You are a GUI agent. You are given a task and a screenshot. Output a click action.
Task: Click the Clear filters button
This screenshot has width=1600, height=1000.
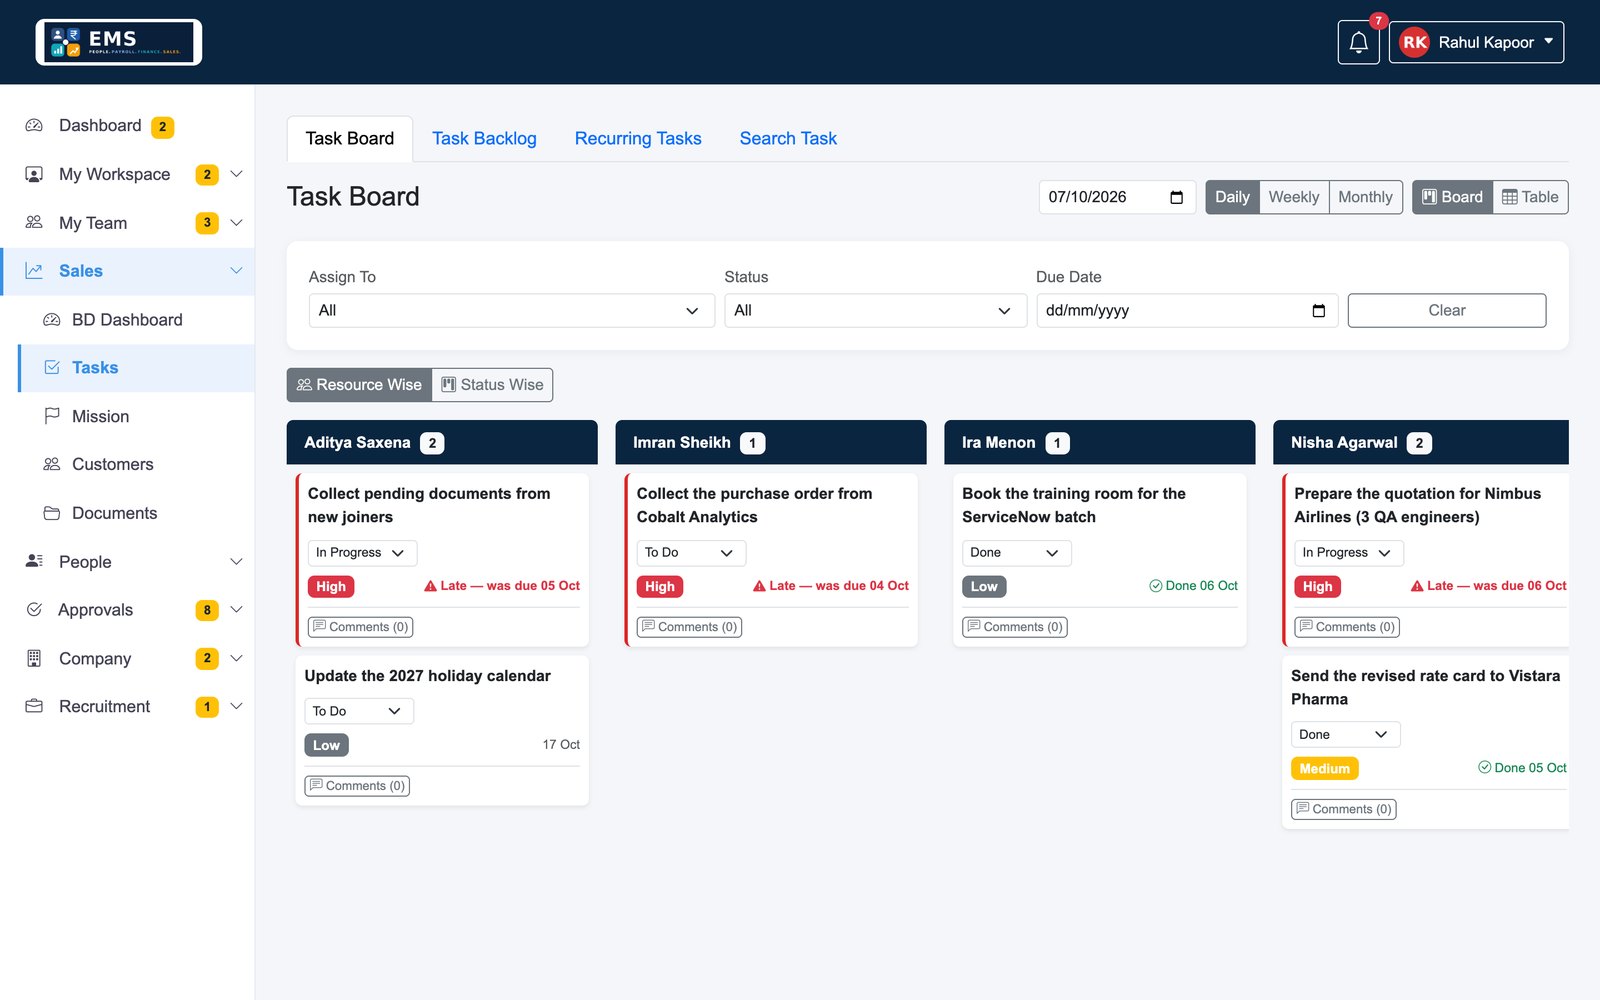1447,311
